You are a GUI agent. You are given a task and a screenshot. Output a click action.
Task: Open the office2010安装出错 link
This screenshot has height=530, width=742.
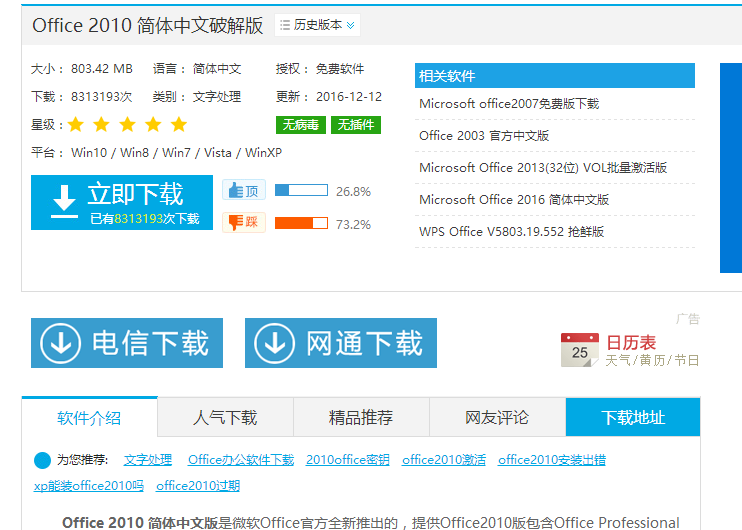552,459
